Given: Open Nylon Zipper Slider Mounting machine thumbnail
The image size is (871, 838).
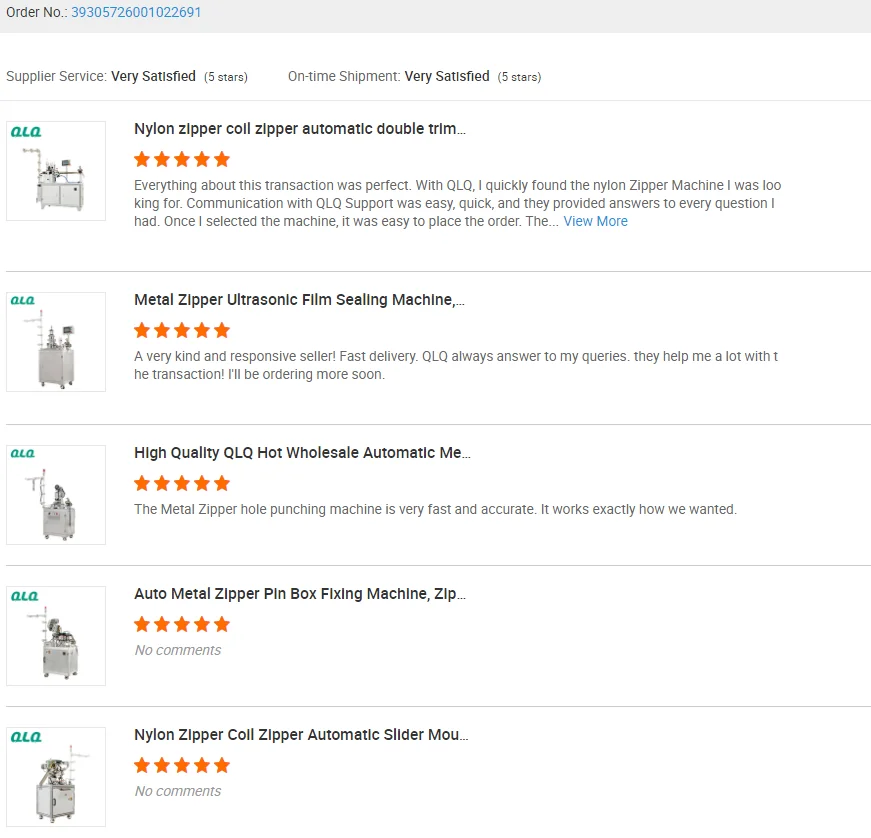Looking at the screenshot, I should [x=56, y=777].
